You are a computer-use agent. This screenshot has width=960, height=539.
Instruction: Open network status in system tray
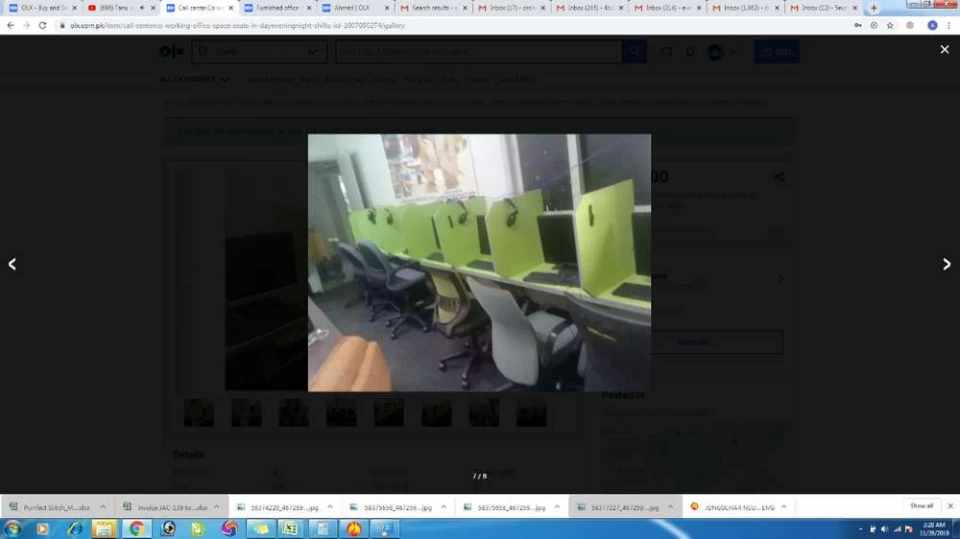click(x=897, y=529)
